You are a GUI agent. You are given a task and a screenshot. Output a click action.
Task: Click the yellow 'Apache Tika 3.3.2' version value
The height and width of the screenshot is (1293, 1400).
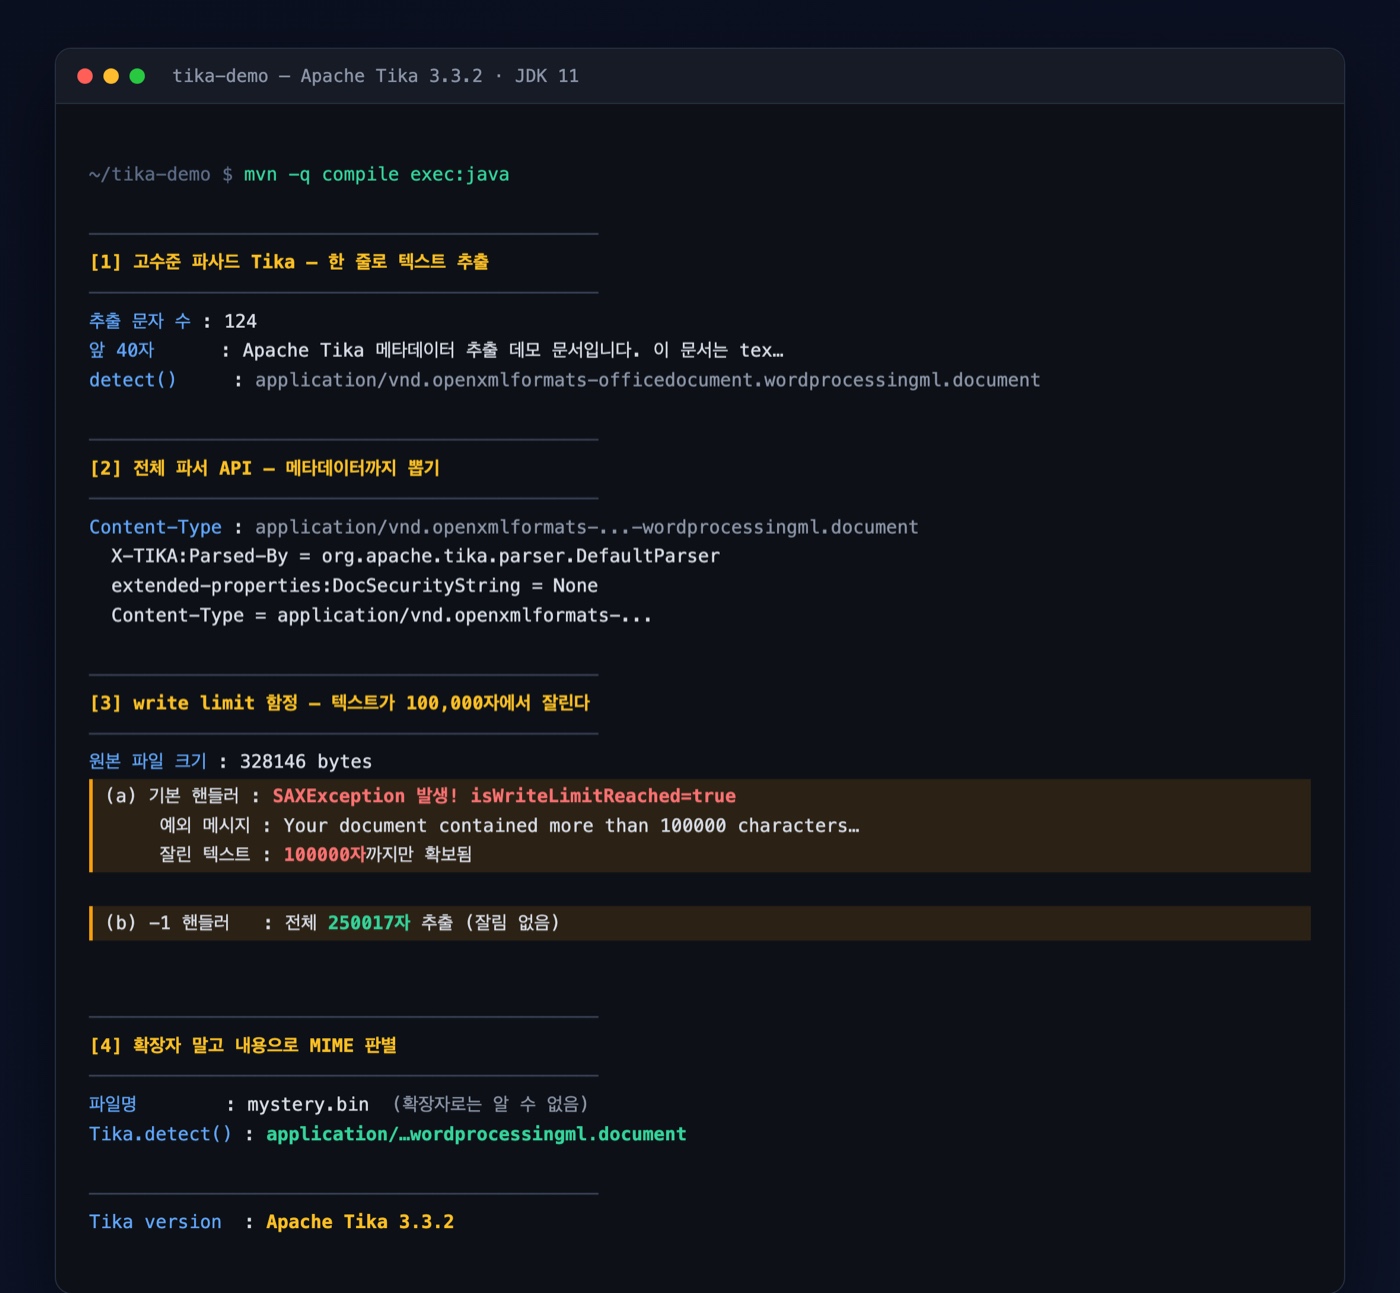[x=360, y=1222]
